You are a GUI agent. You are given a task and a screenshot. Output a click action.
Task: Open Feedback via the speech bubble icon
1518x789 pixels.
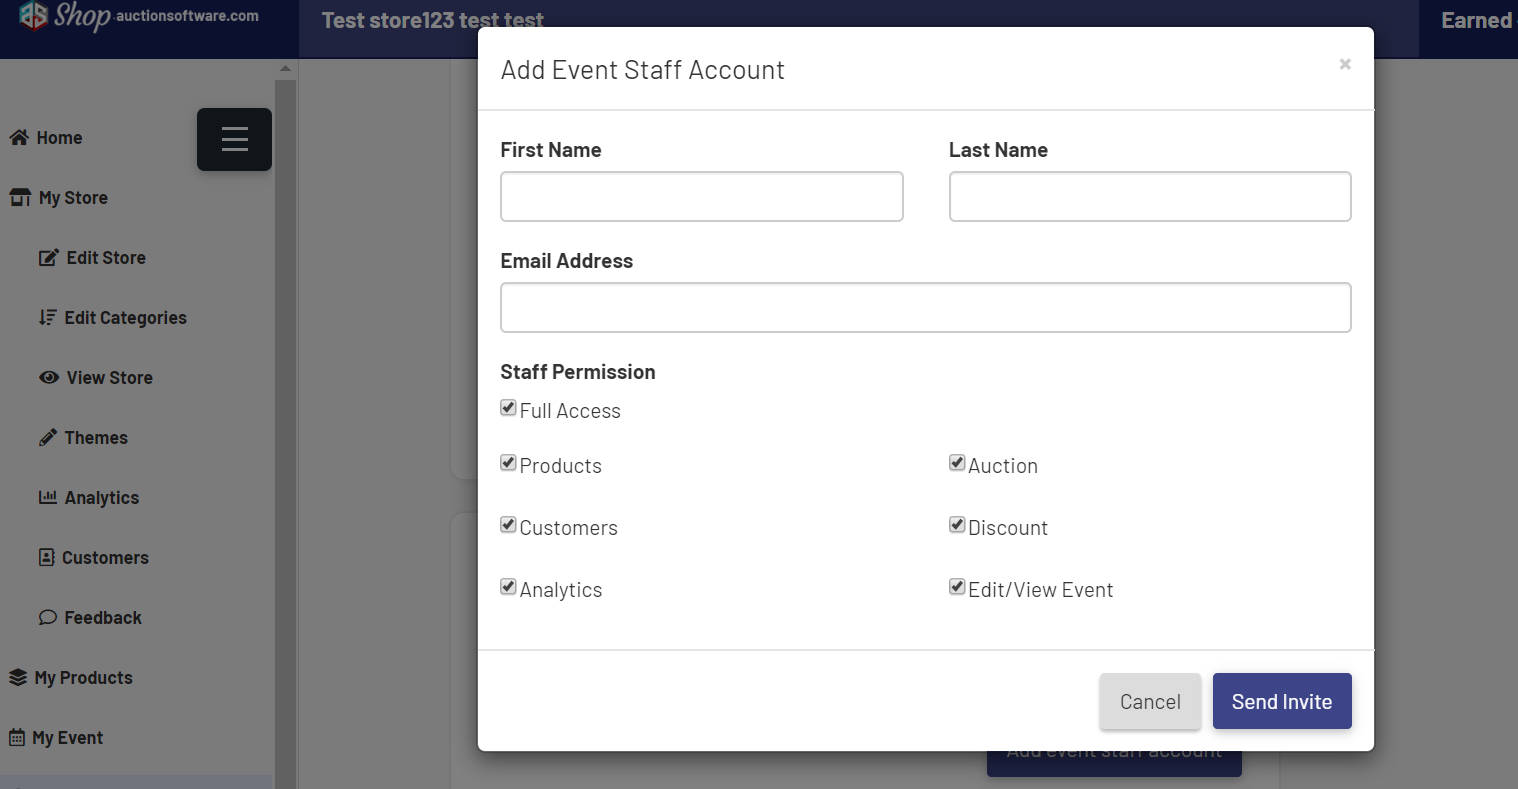(x=48, y=617)
